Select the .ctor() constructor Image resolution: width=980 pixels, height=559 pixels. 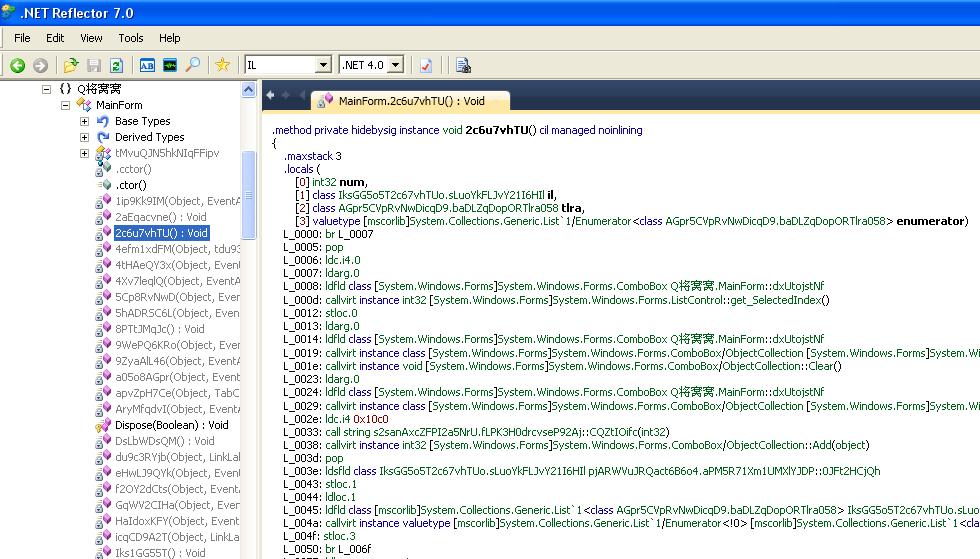(131, 185)
